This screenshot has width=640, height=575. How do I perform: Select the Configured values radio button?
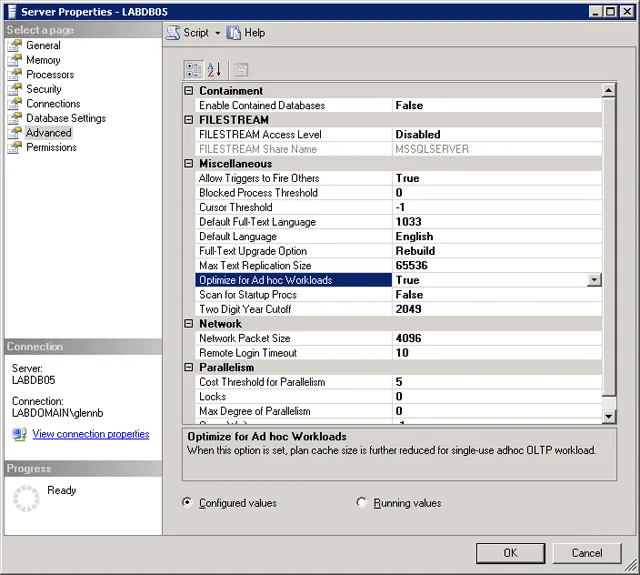click(188, 503)
